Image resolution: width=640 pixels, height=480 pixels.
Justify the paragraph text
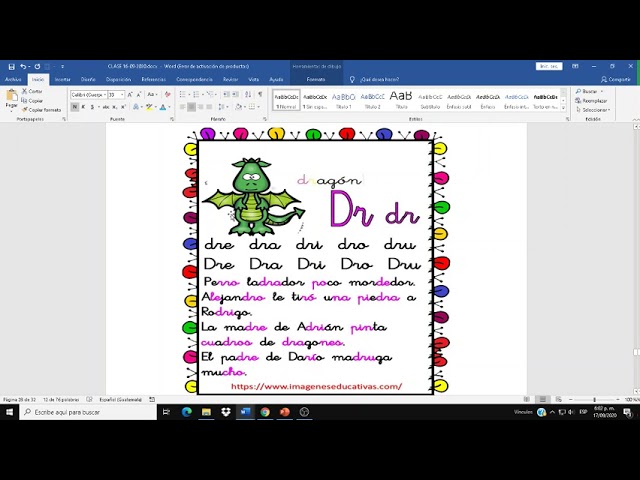[x=209, y=107]
